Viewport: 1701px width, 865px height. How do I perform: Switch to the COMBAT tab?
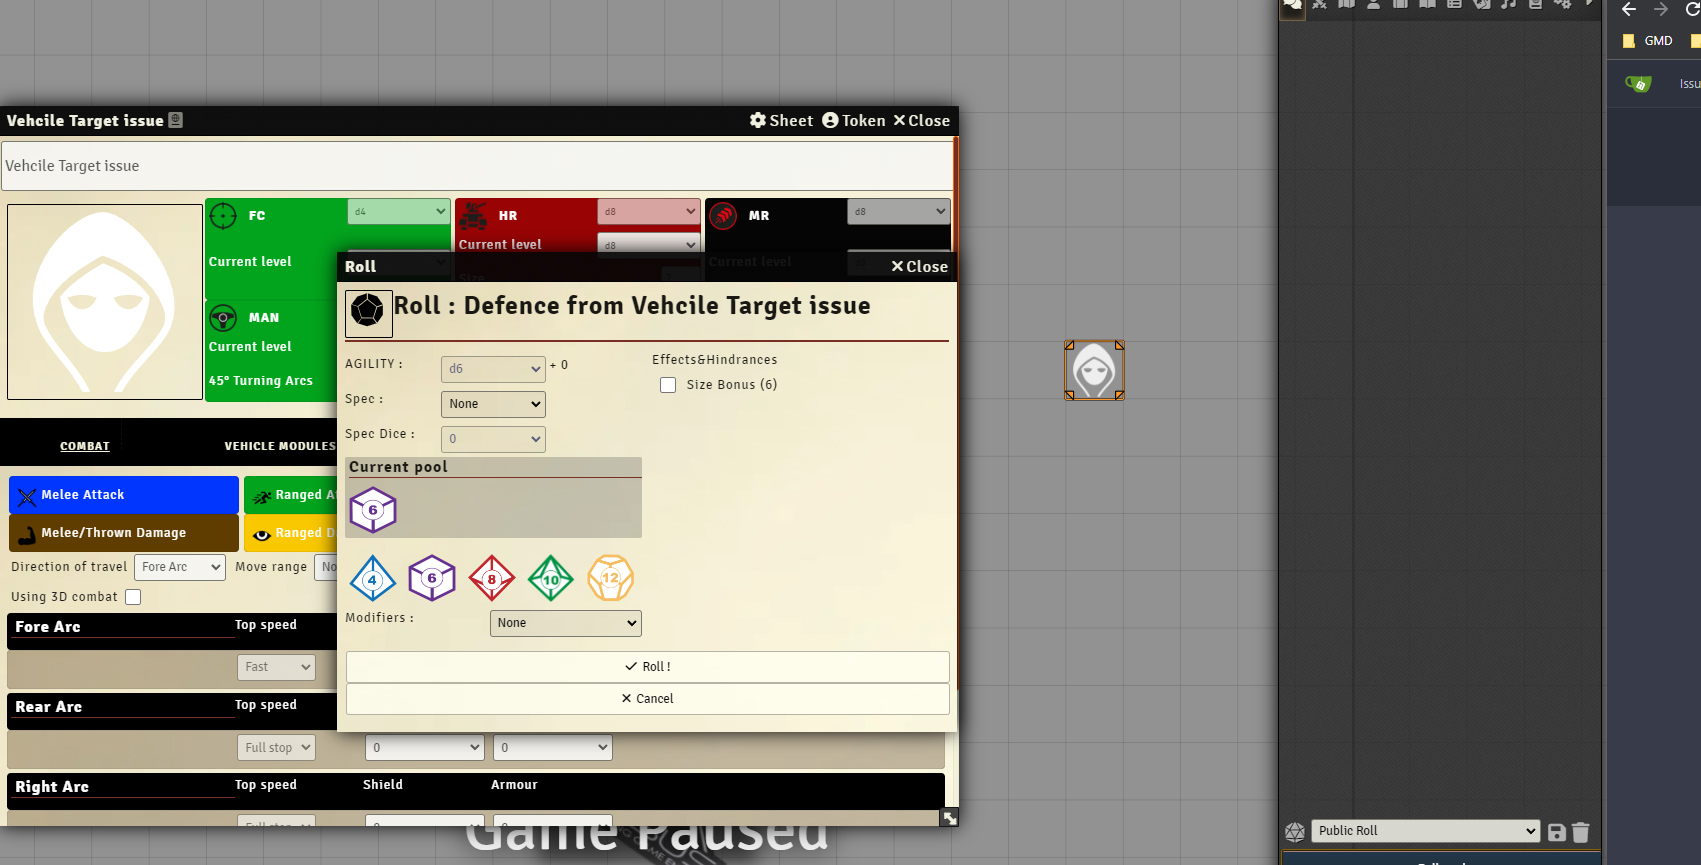point(85,446)
